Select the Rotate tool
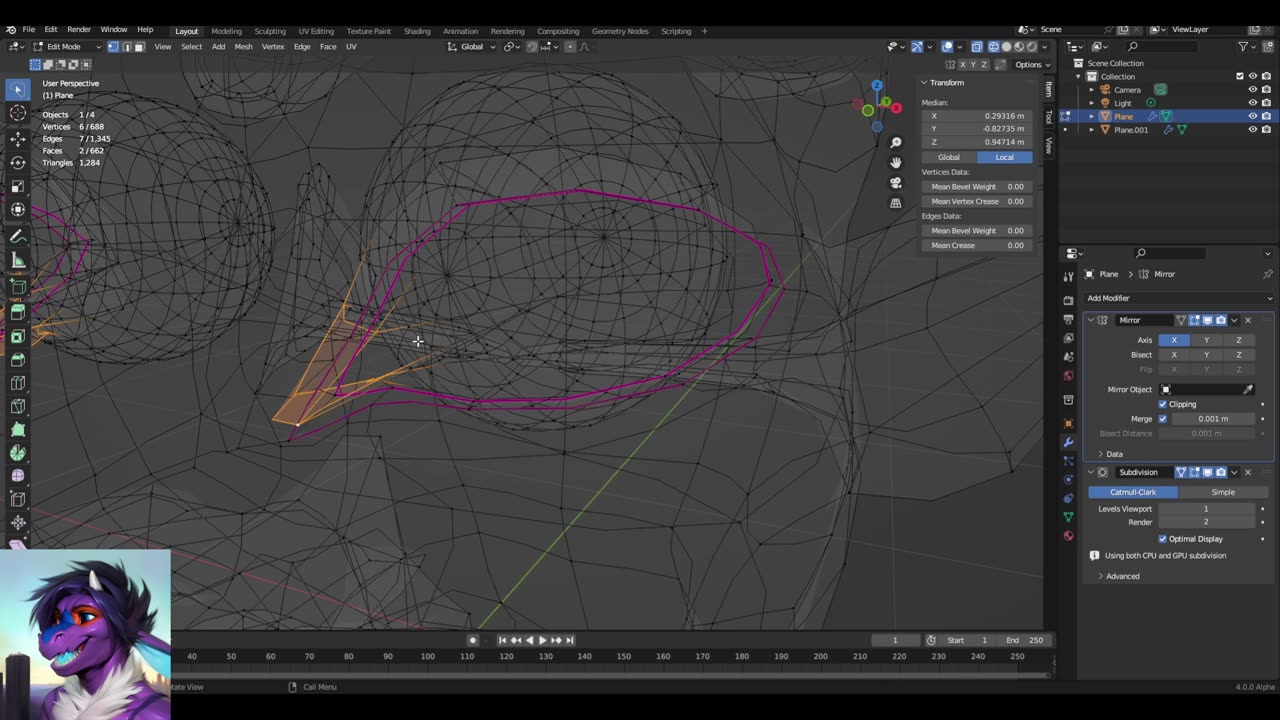1280x720 pixels. (x=18, y=162)
